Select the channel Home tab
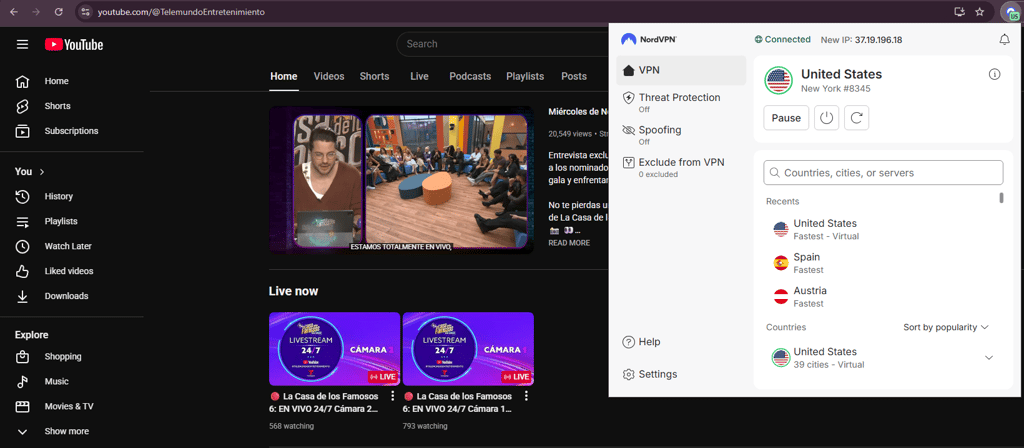Image resolution: width=1024 pixels, height=448 pixels. point(284,76)
